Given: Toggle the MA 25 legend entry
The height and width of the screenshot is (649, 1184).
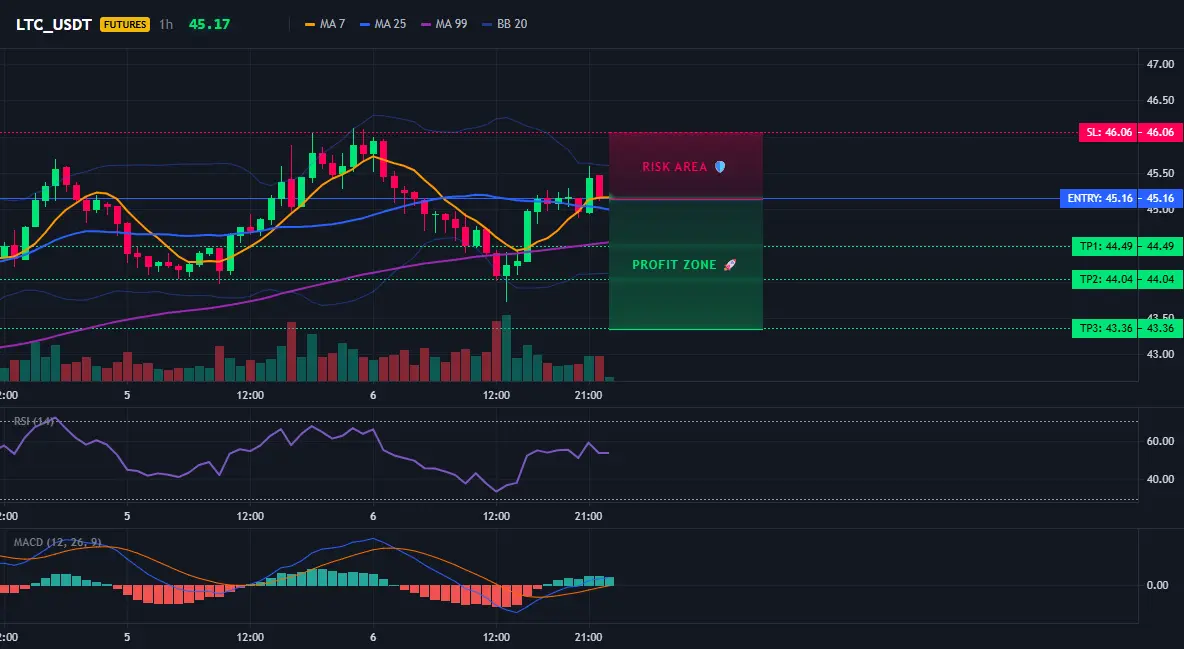Looking at the screenshot, I should [383, 24].
